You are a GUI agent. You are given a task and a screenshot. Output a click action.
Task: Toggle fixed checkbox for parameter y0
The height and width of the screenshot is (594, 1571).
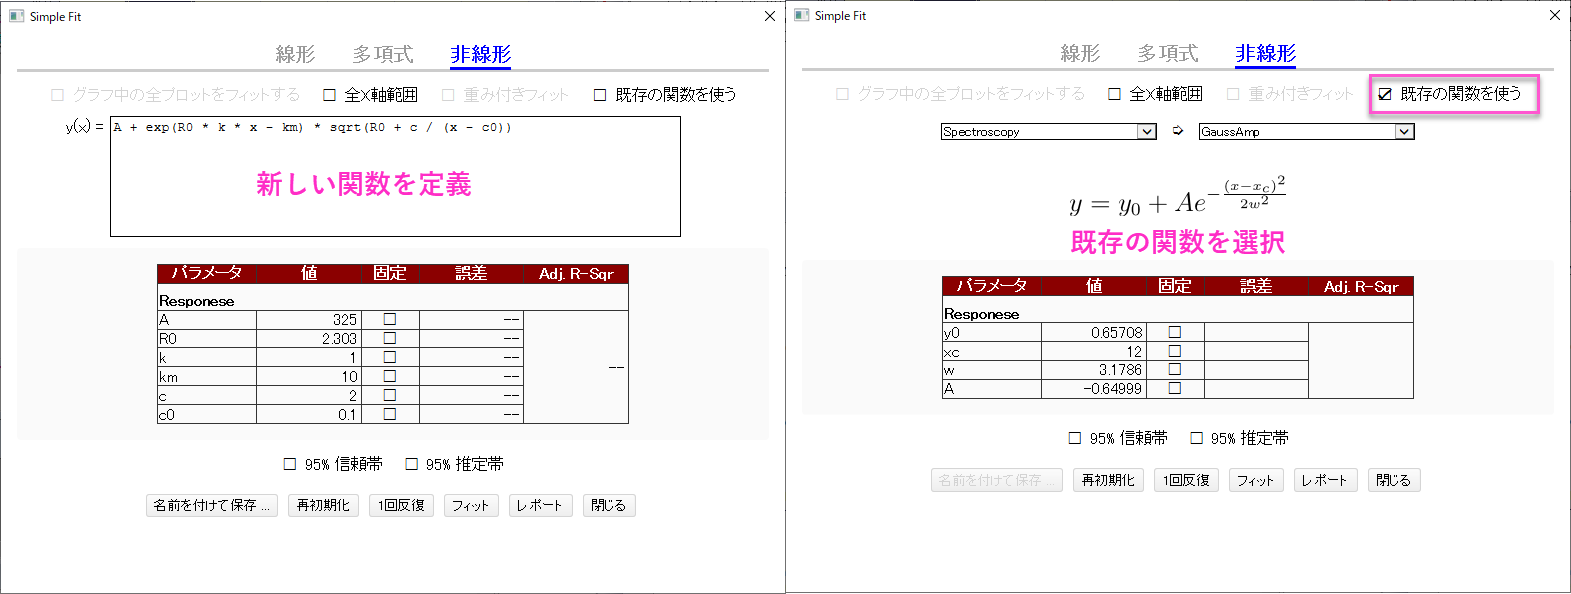click(x=1175, y=332)
